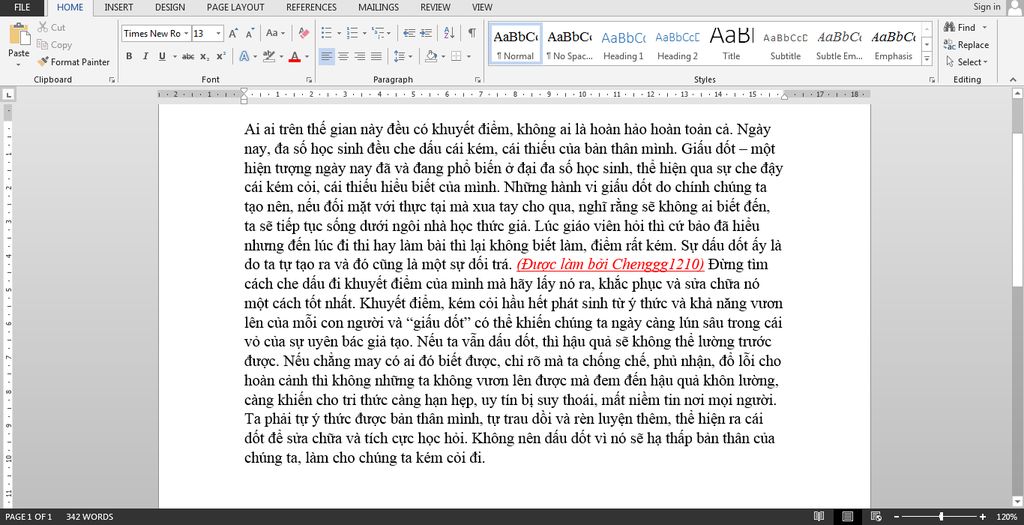Click the zoom slider handle
The width and height of the screenshot is (1024, 525).
[x=941, y=517]
